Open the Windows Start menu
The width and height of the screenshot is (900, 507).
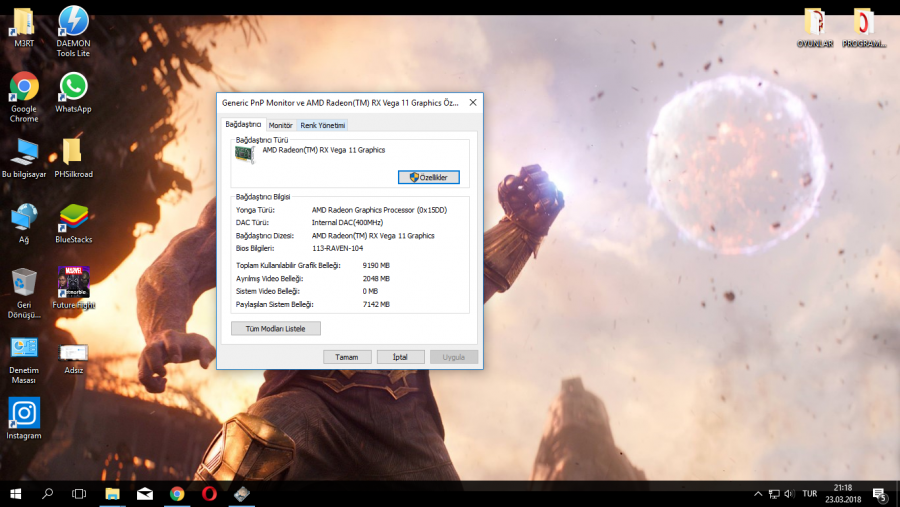point(15,494)
